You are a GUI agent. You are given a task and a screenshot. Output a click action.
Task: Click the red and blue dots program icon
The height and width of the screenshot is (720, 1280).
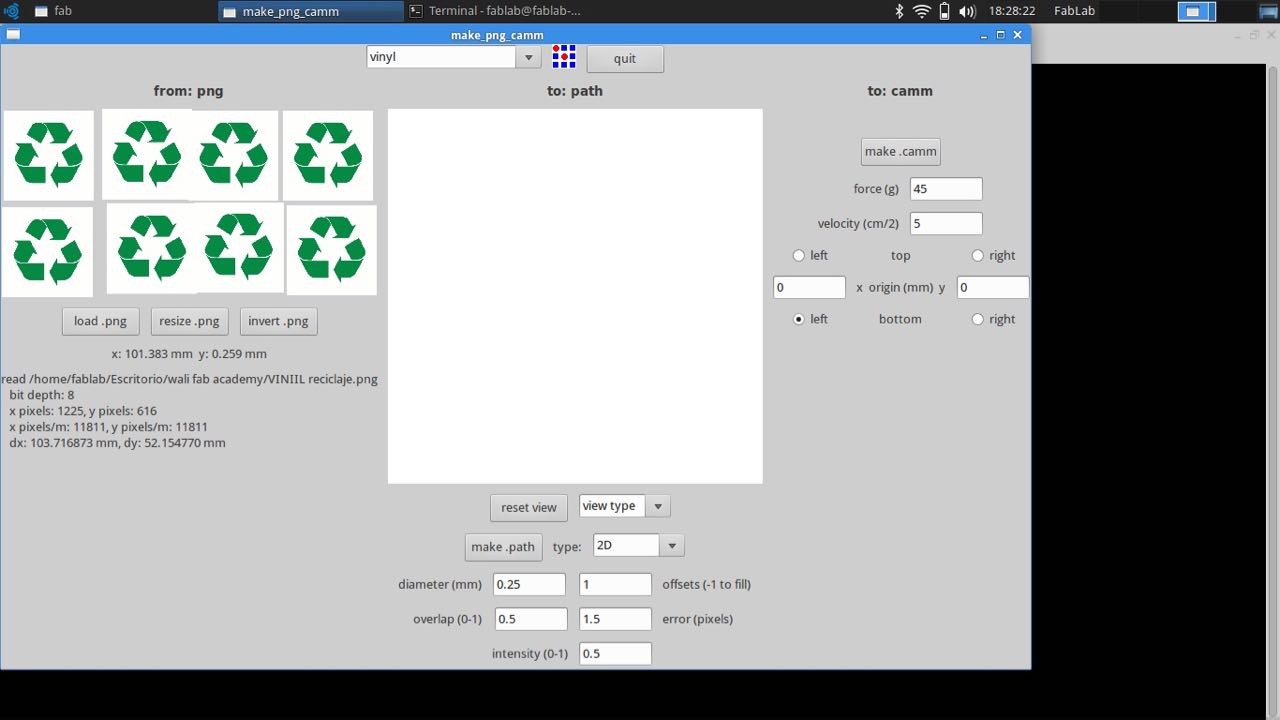[x=564, y=57]
